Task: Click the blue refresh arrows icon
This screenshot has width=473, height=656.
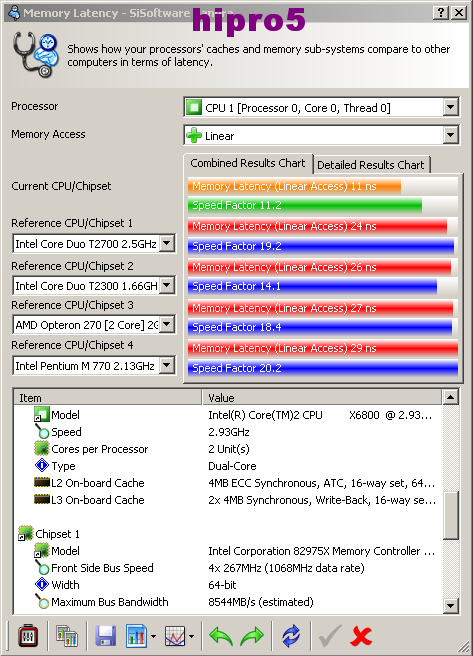Action: (x=291, y=636)
